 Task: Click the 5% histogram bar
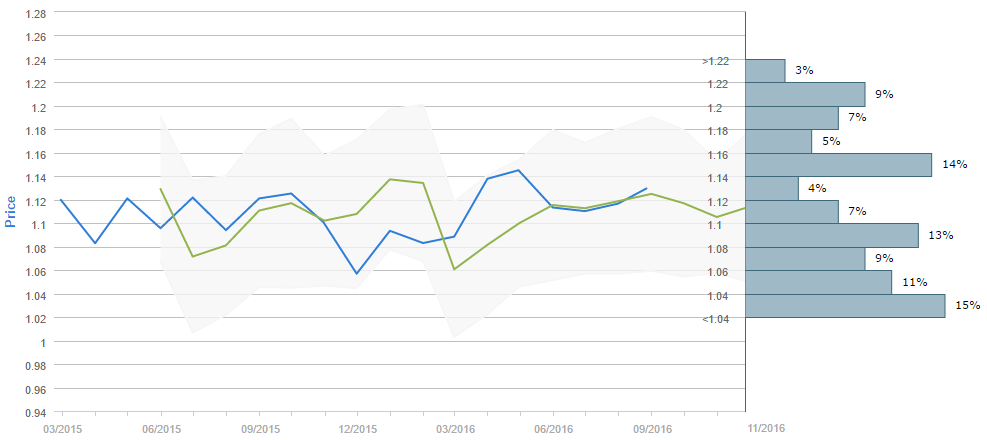[x=778, y=141]
